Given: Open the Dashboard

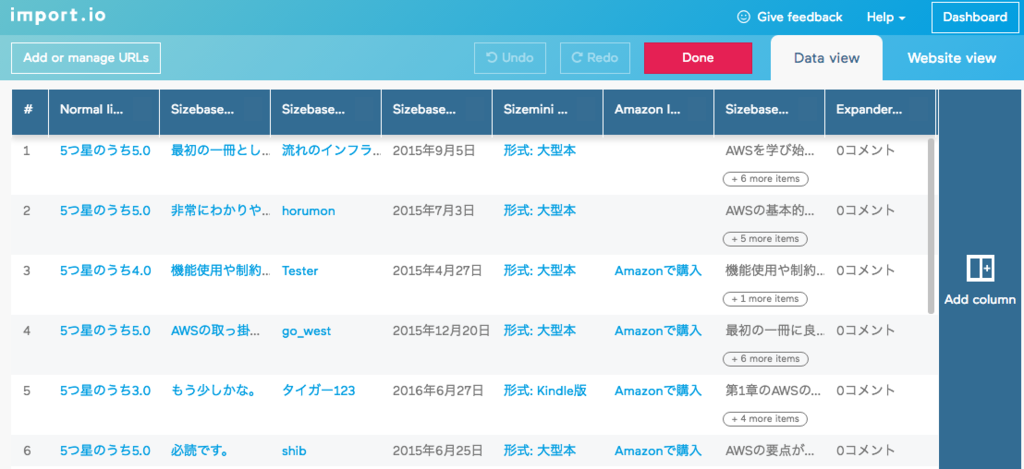Looking at the screenshot, I should [974, 18].
